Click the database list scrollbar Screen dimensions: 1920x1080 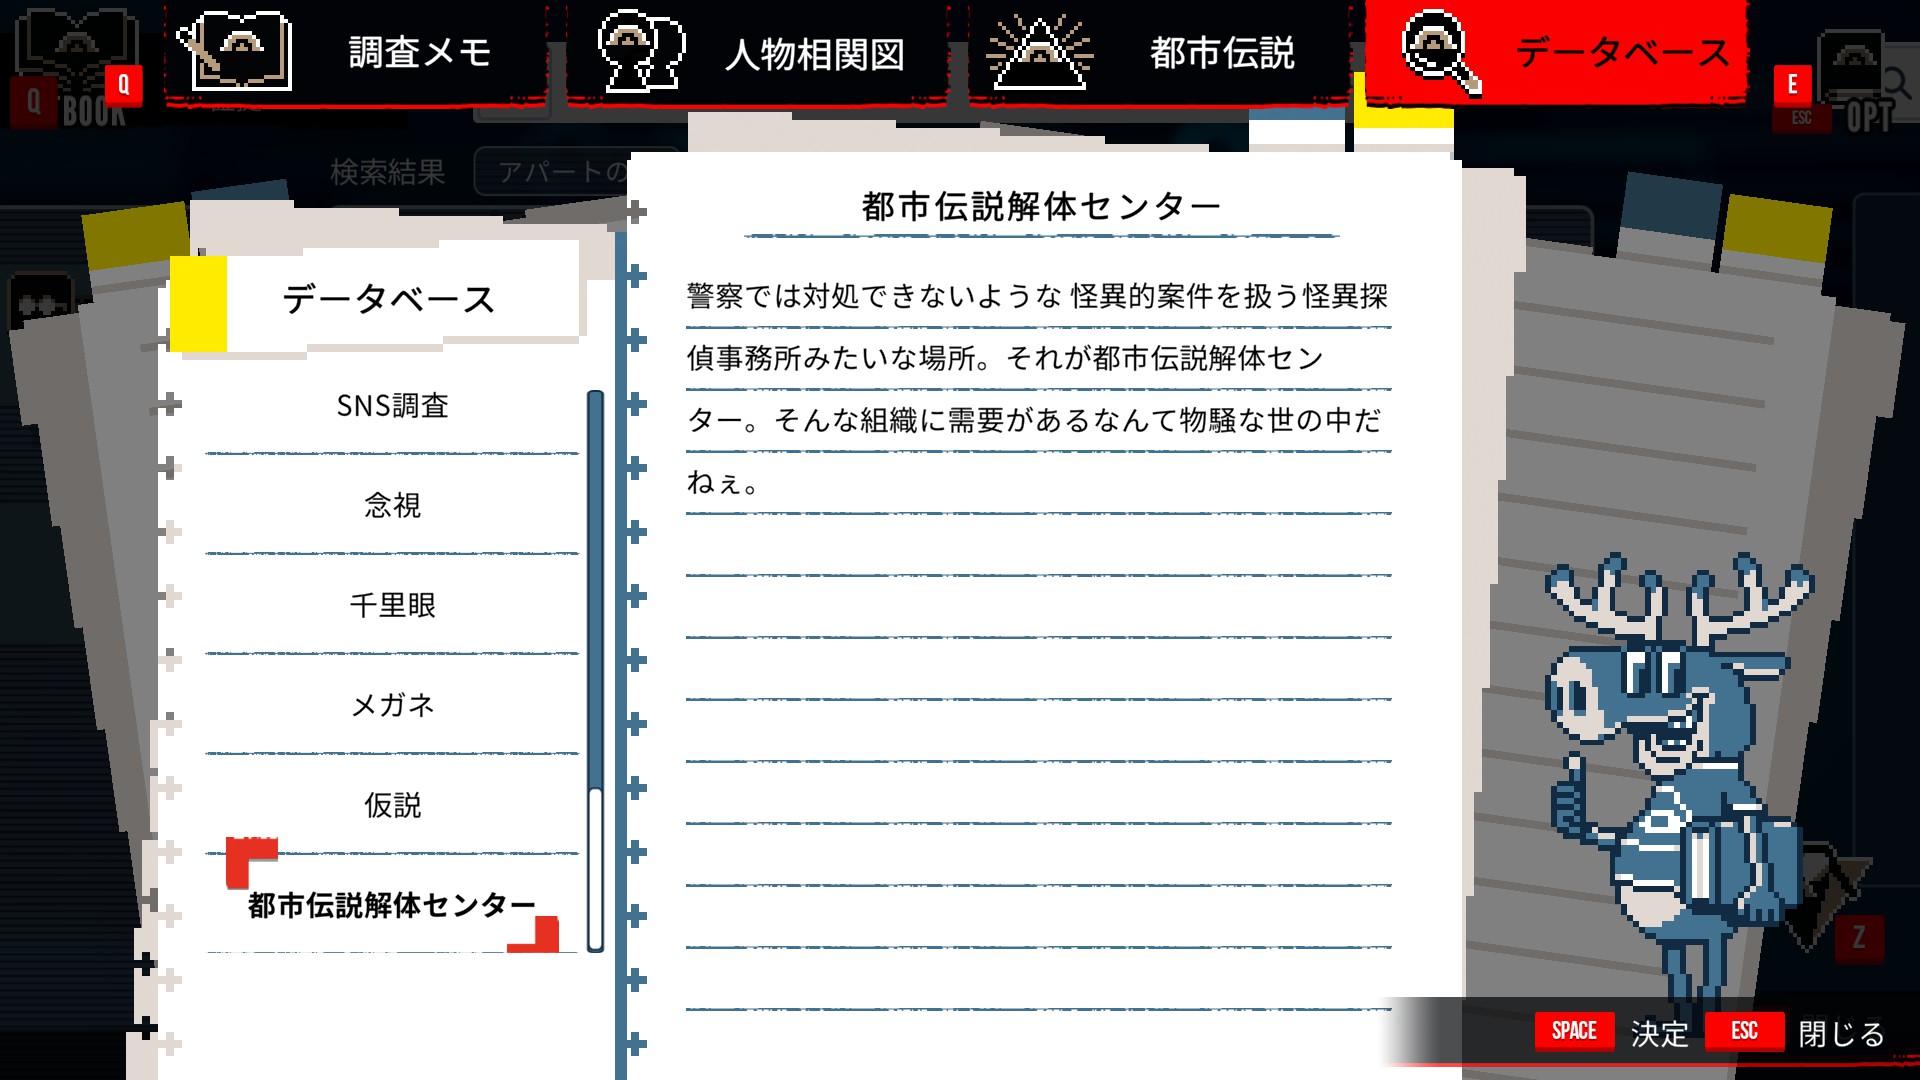pos(595,670)
